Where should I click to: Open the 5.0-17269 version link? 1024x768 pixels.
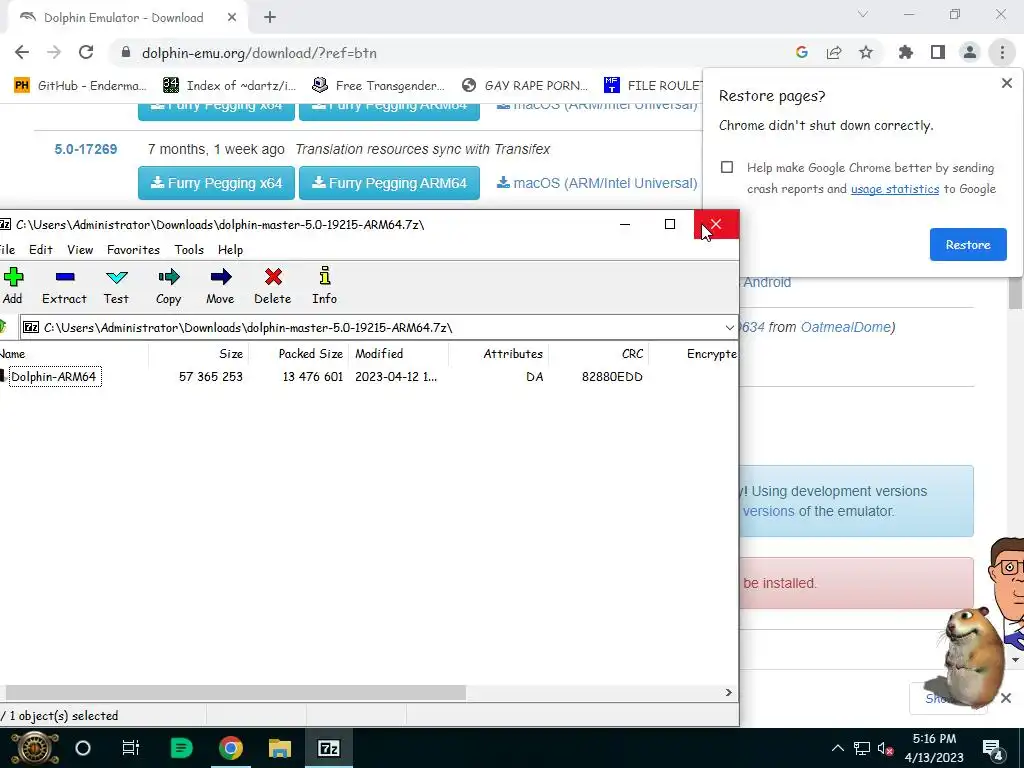[86, 149]
